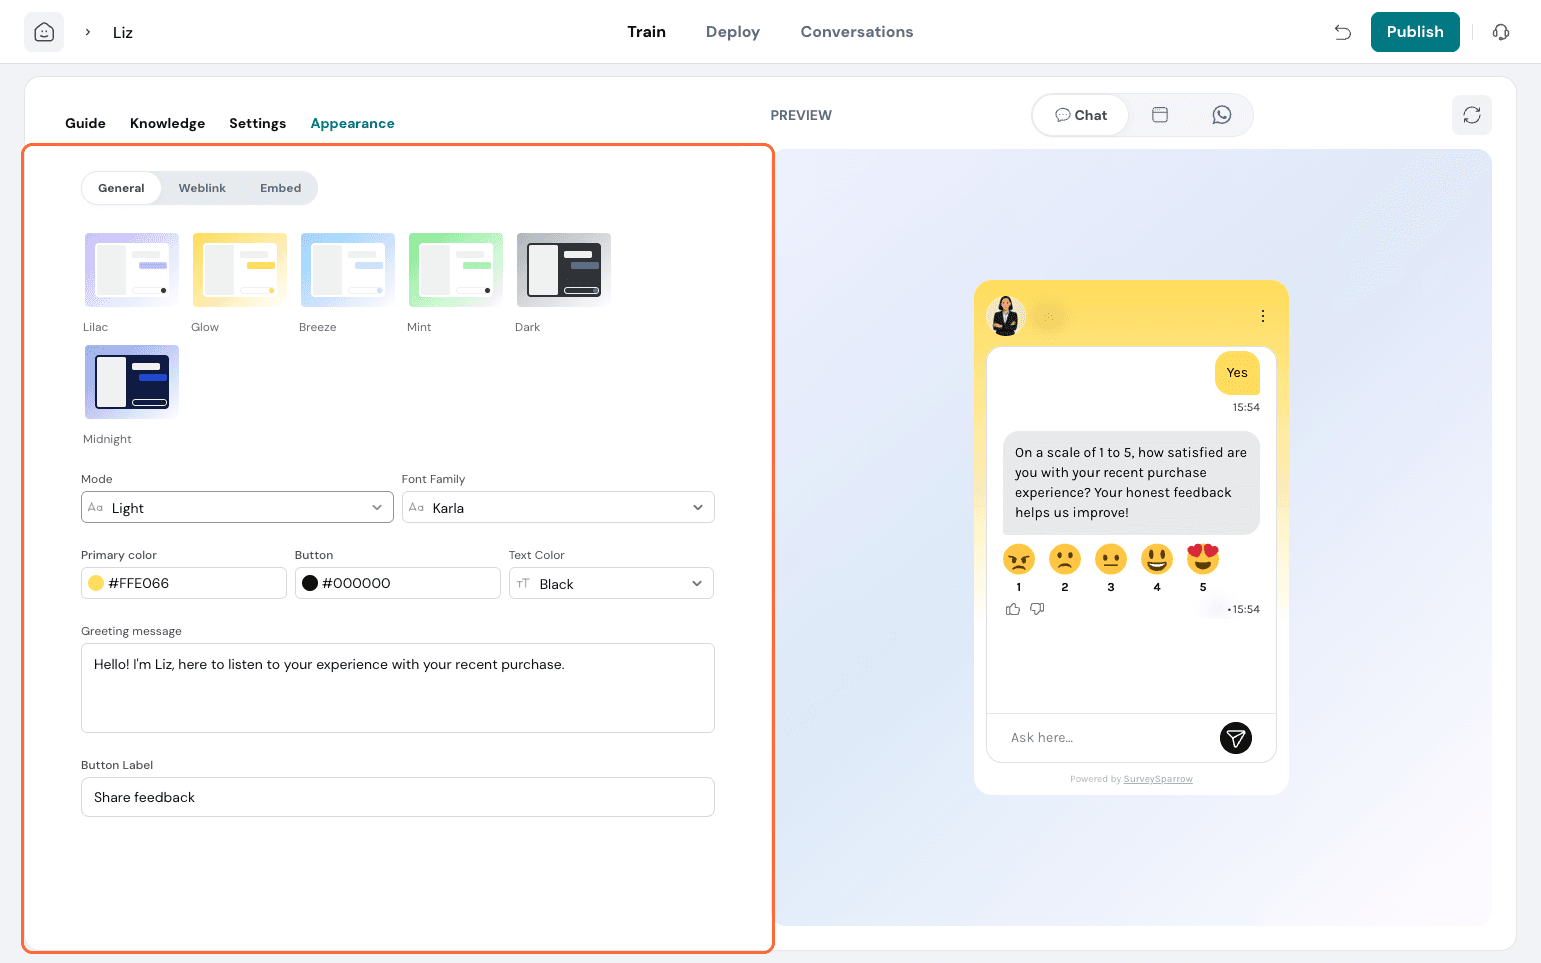Open the Font Family dropdown
Screen dimensions: 1541x963
(558, 507)
